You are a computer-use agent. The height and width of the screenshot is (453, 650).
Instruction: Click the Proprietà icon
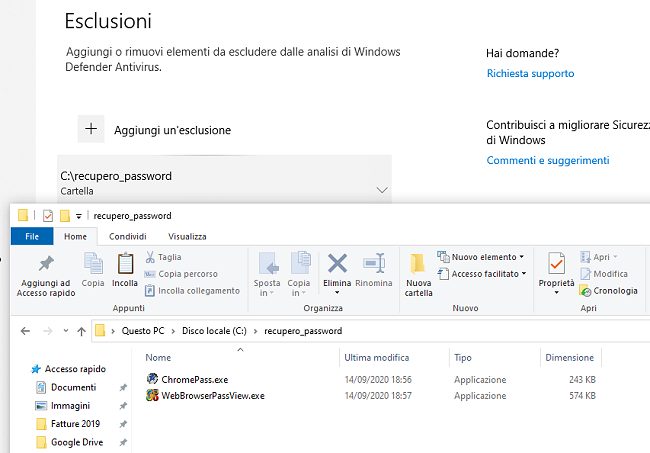(x=556, y=263)
